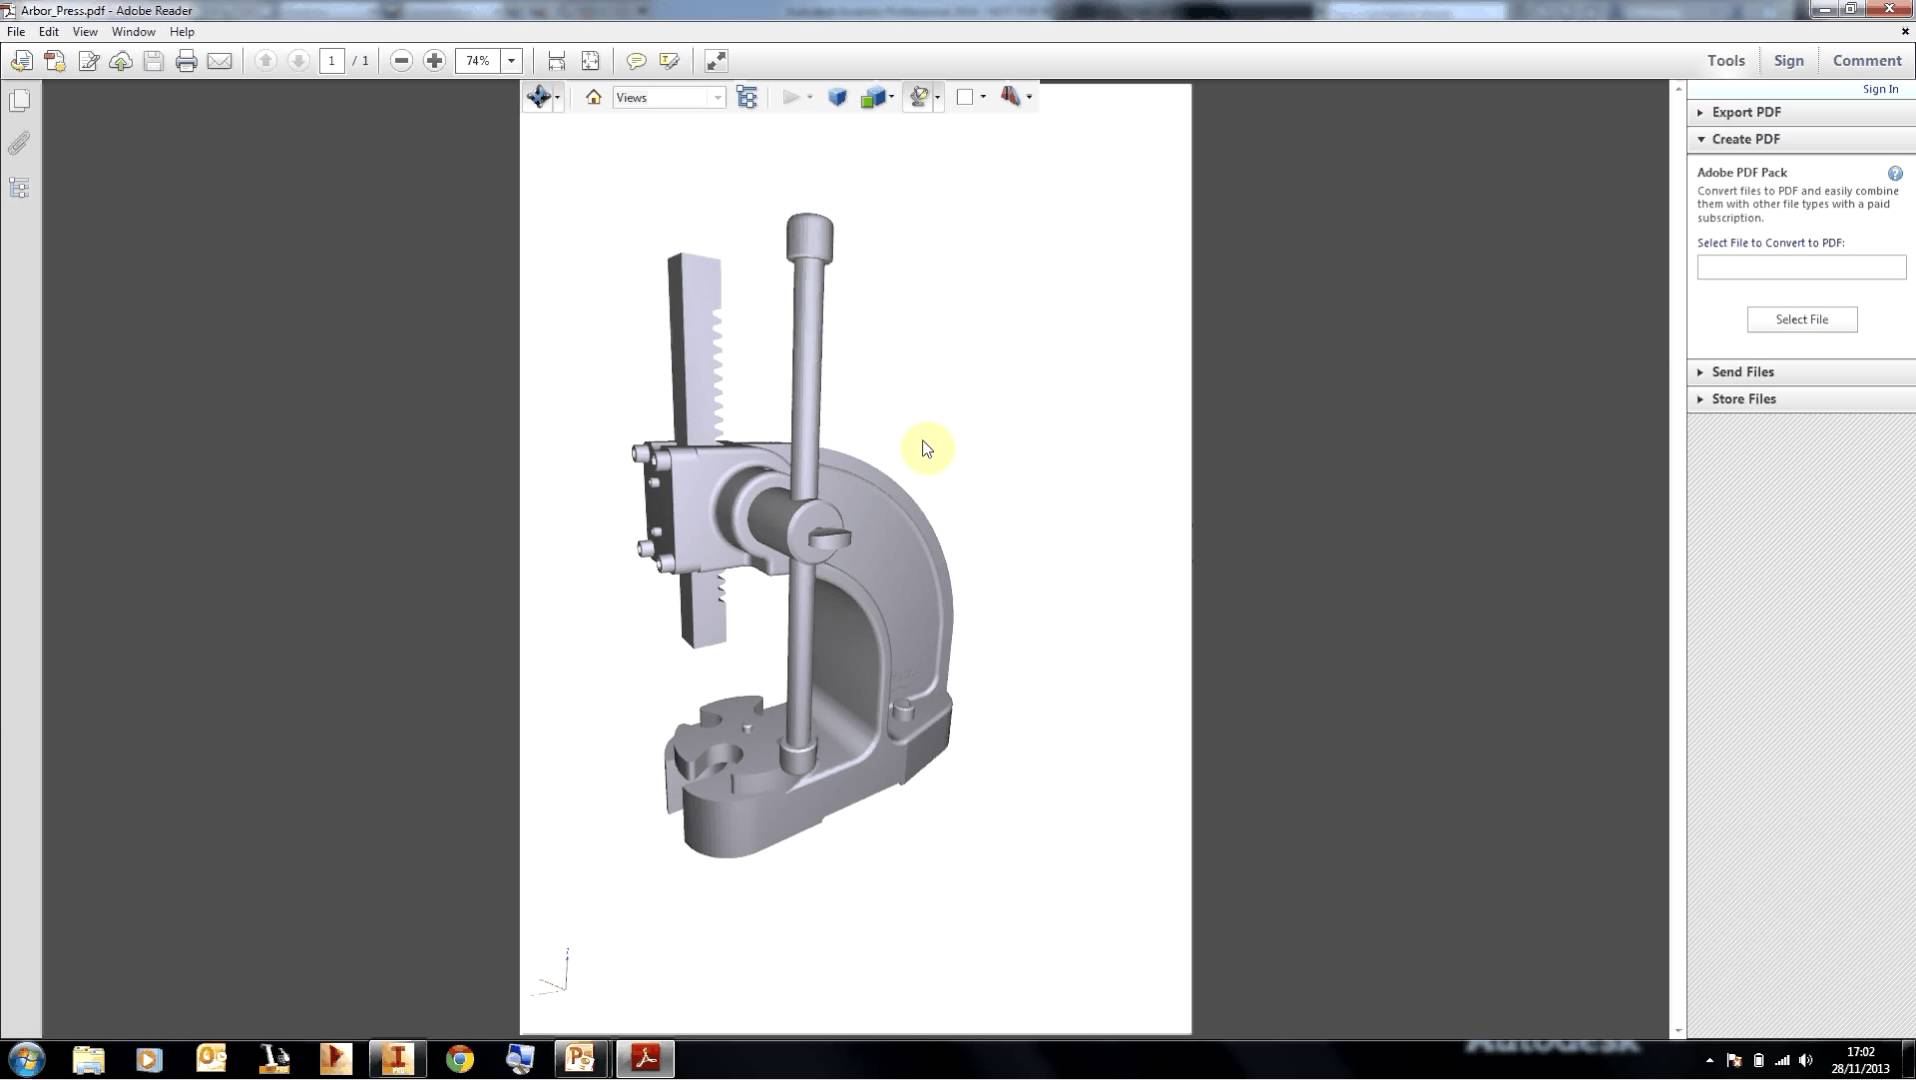1916x1080 pixels.
Task: Open the Help menu
Action: (x=182, y=32)
